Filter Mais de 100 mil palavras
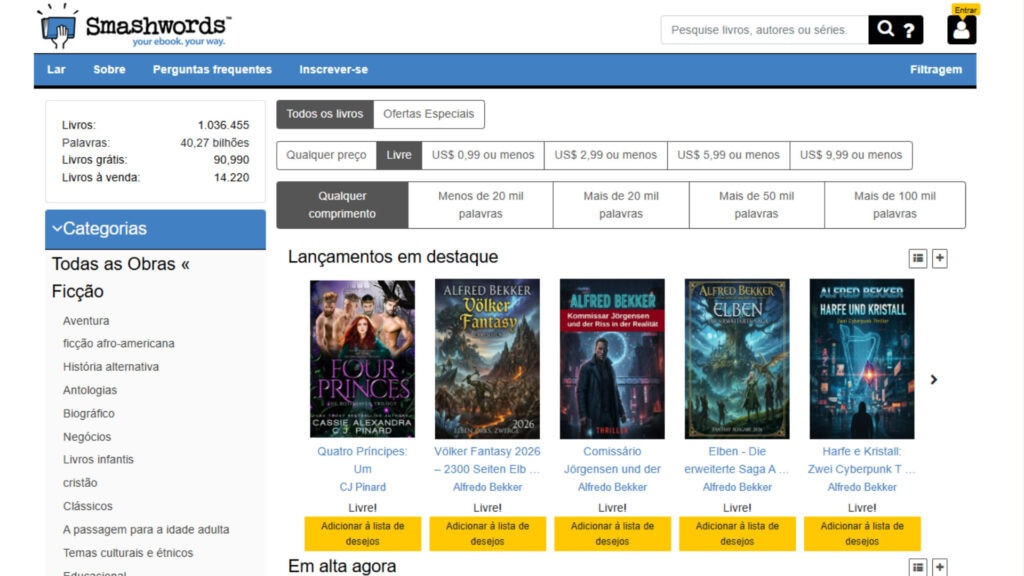Viewport: 1024px width, 576px height. (x=895, y=205)
